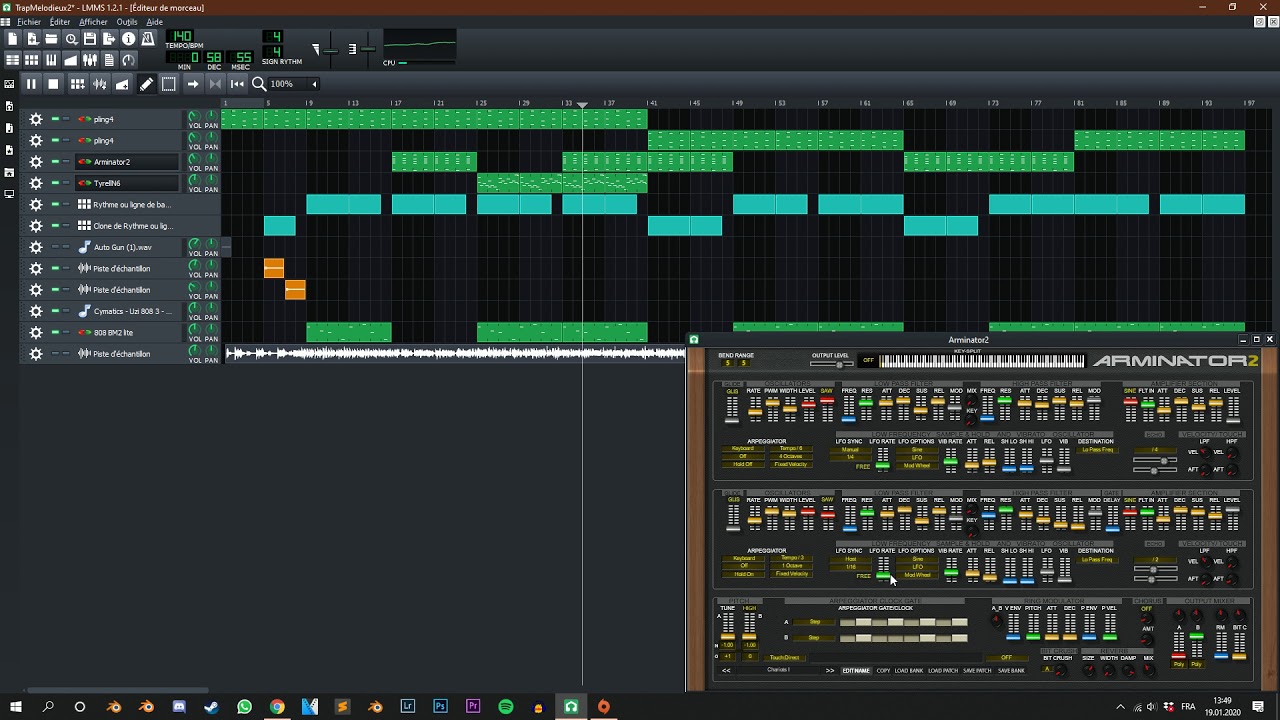Screen dimensions: 1280x720
Task: Create a new project with toolbar icon
Action: point(13,39)
